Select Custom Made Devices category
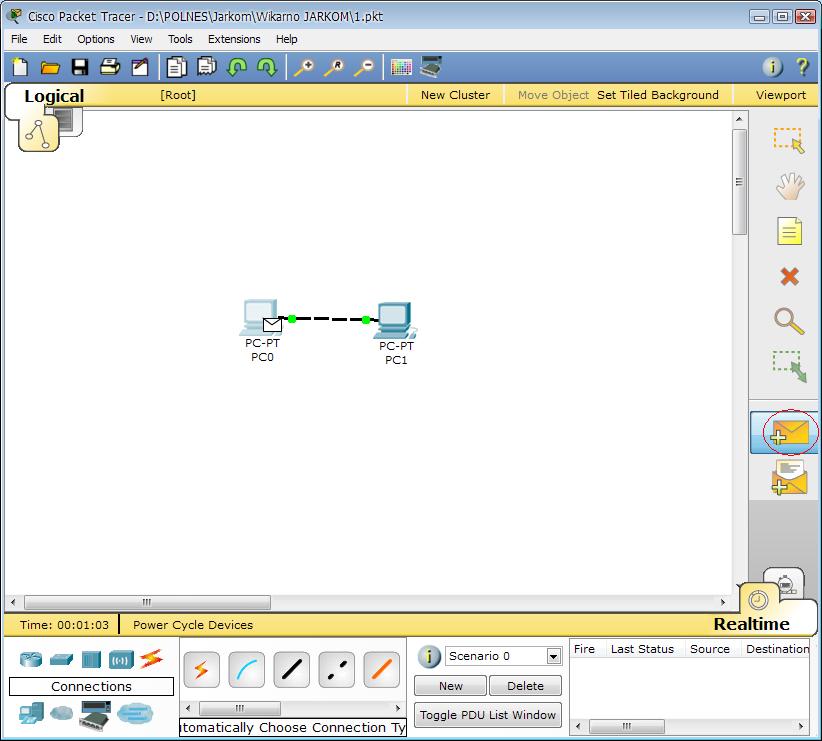This screenshot has width=822, height=741. point(95,715)
